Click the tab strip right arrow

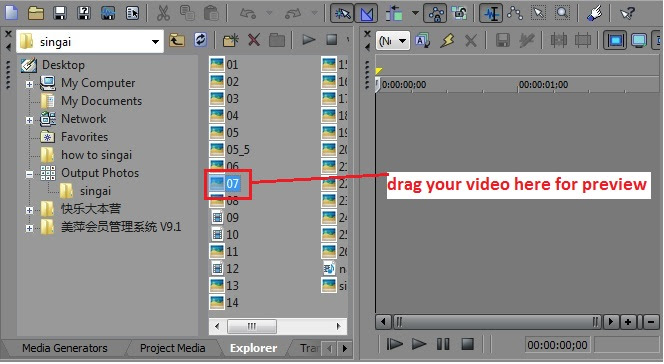click(x=345, y=348)
